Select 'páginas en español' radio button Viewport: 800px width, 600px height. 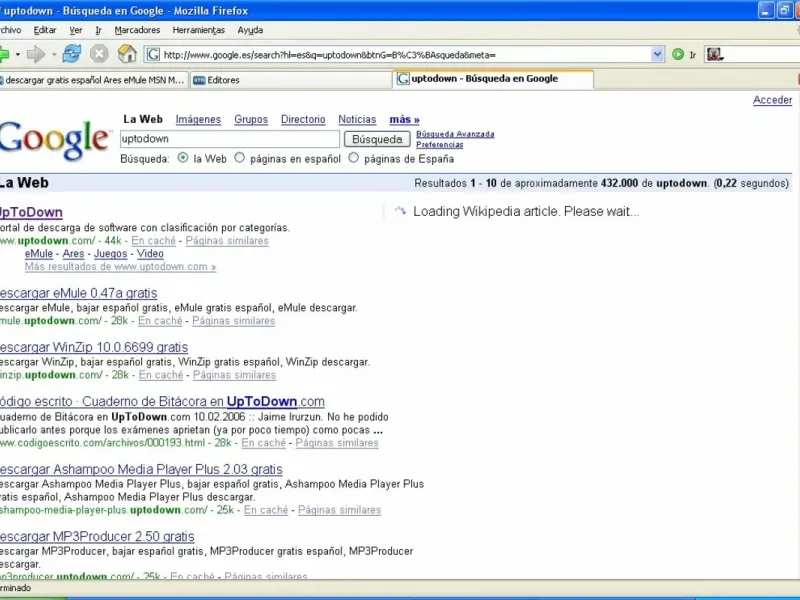239,158
